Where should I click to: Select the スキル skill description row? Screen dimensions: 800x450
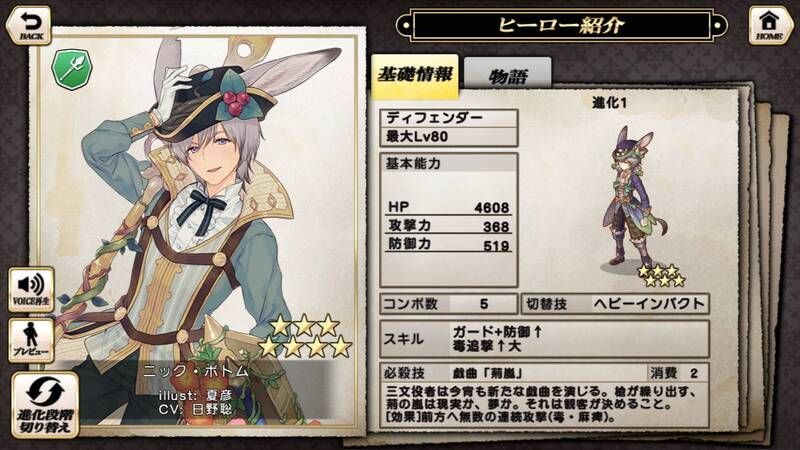click(x=544, y=339)
